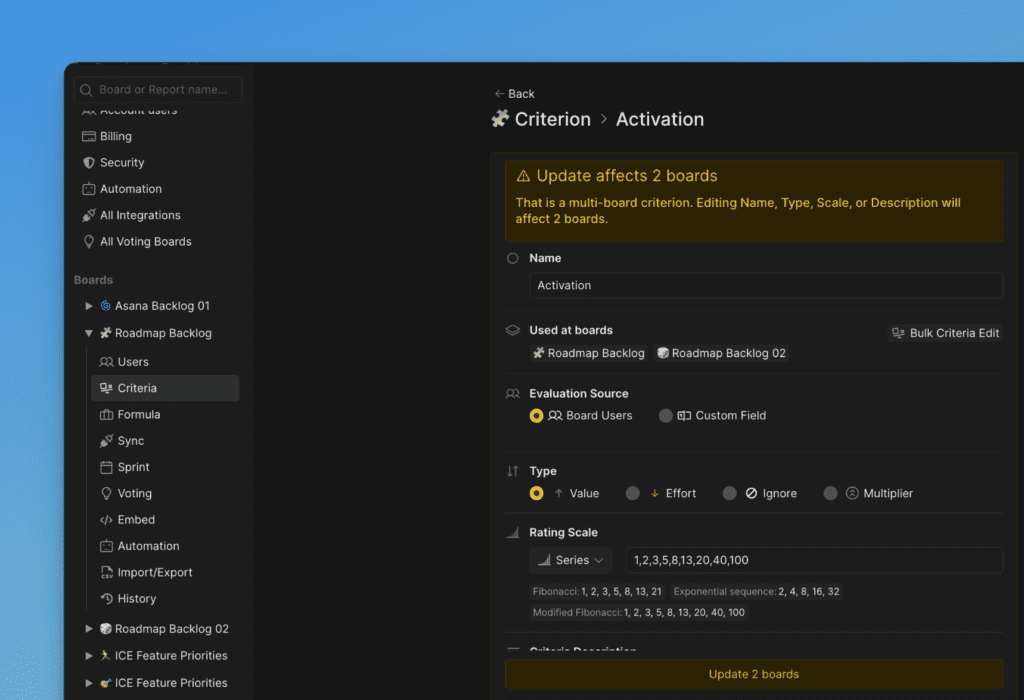Click the Formula briefcase icon
The height and width of the screenshot is (700, 1024).
pyautogui.click(x=107, y=415)
